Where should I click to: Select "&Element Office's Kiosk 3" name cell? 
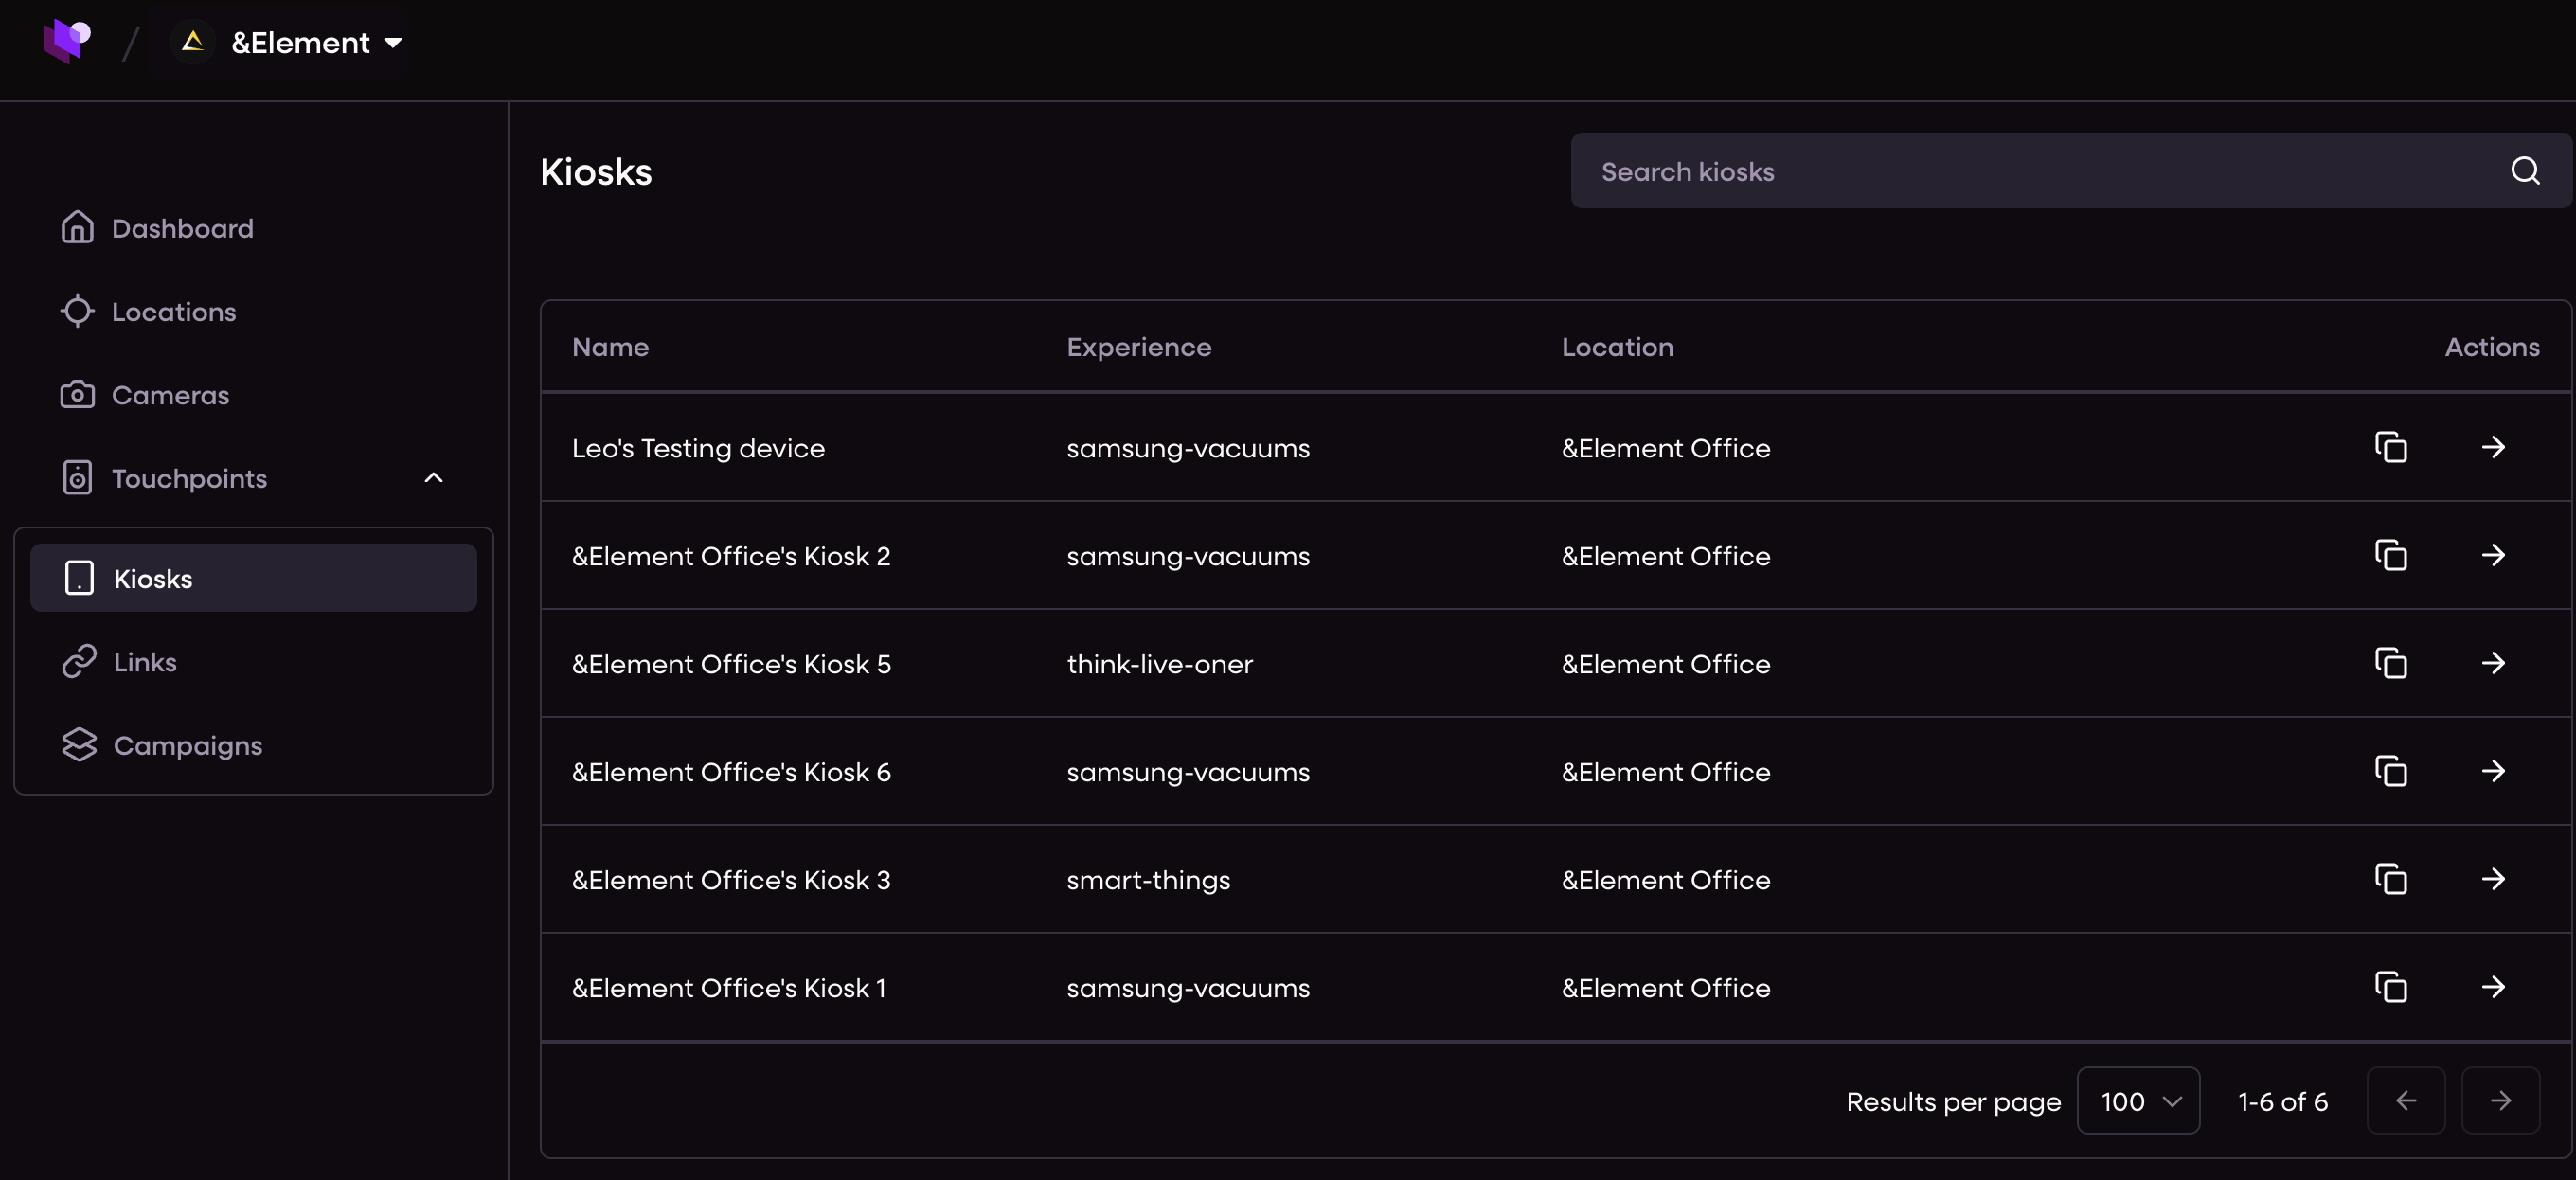click(x=731, y=880)
